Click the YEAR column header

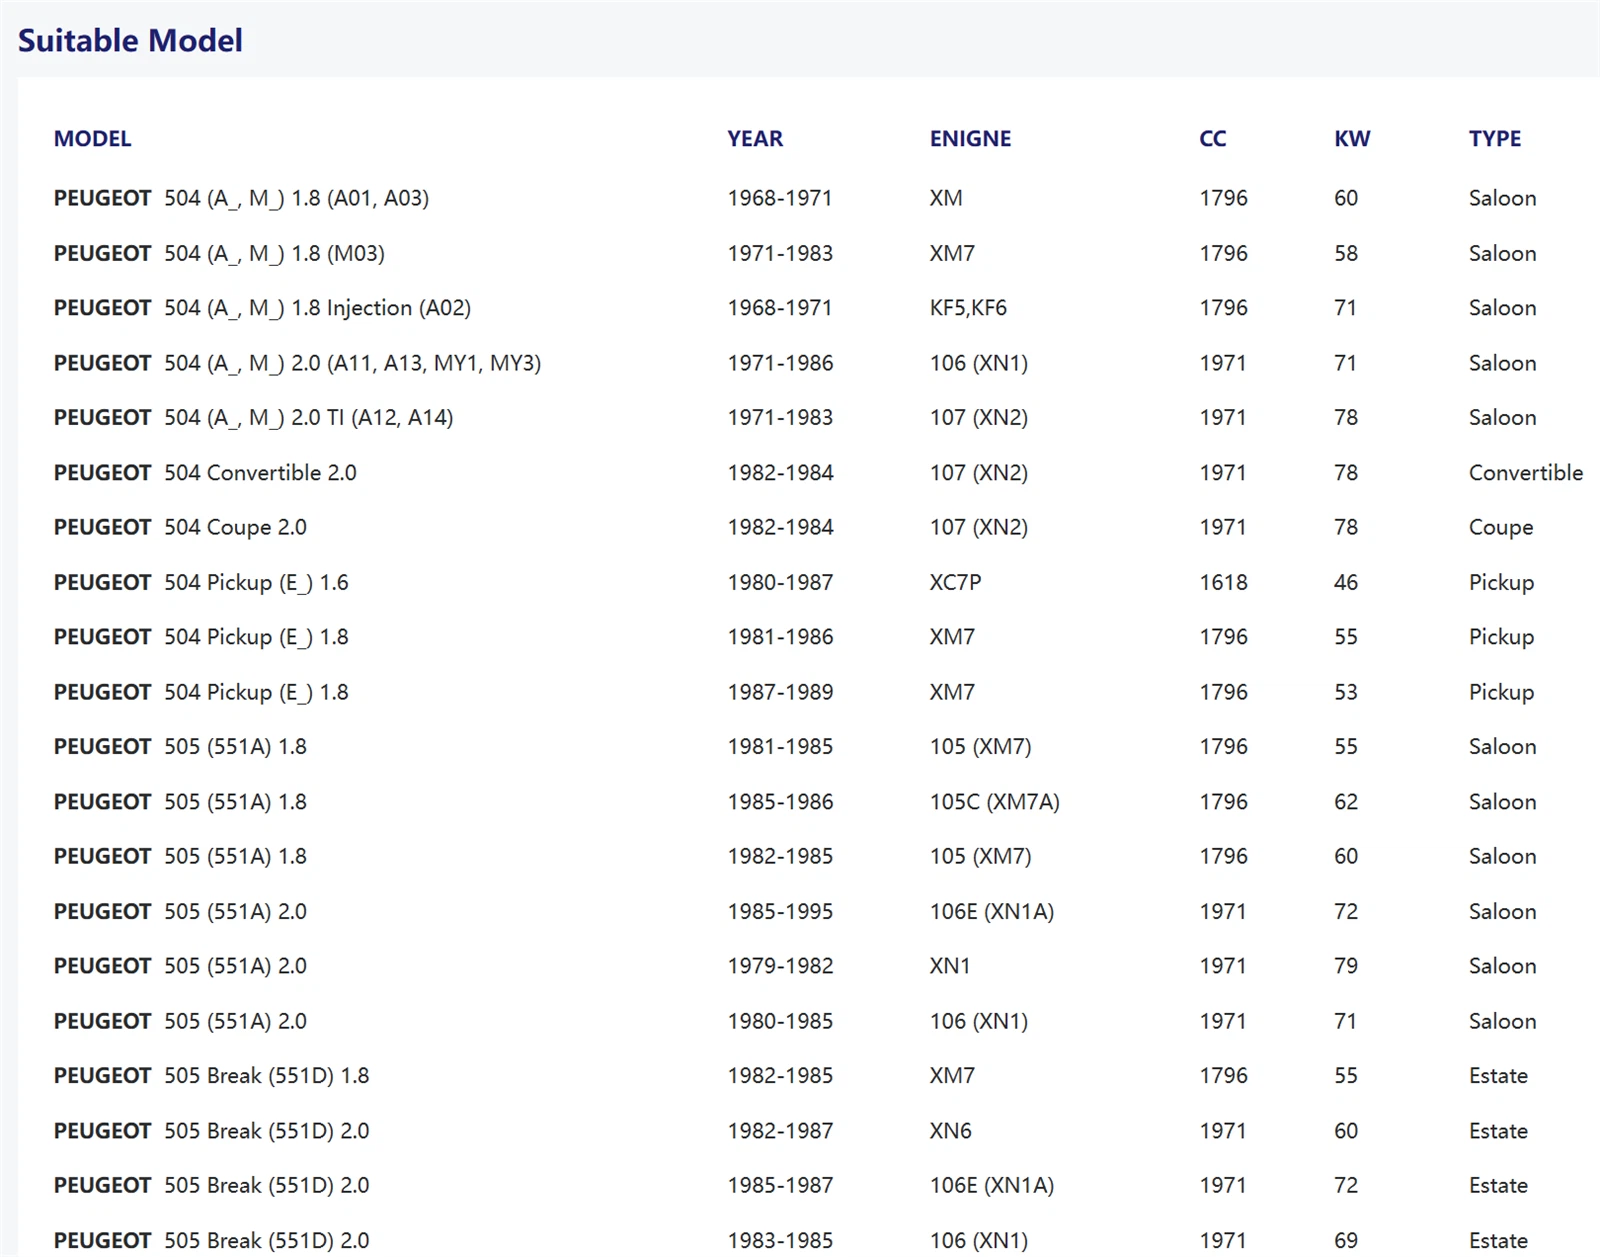pos(755,138)
